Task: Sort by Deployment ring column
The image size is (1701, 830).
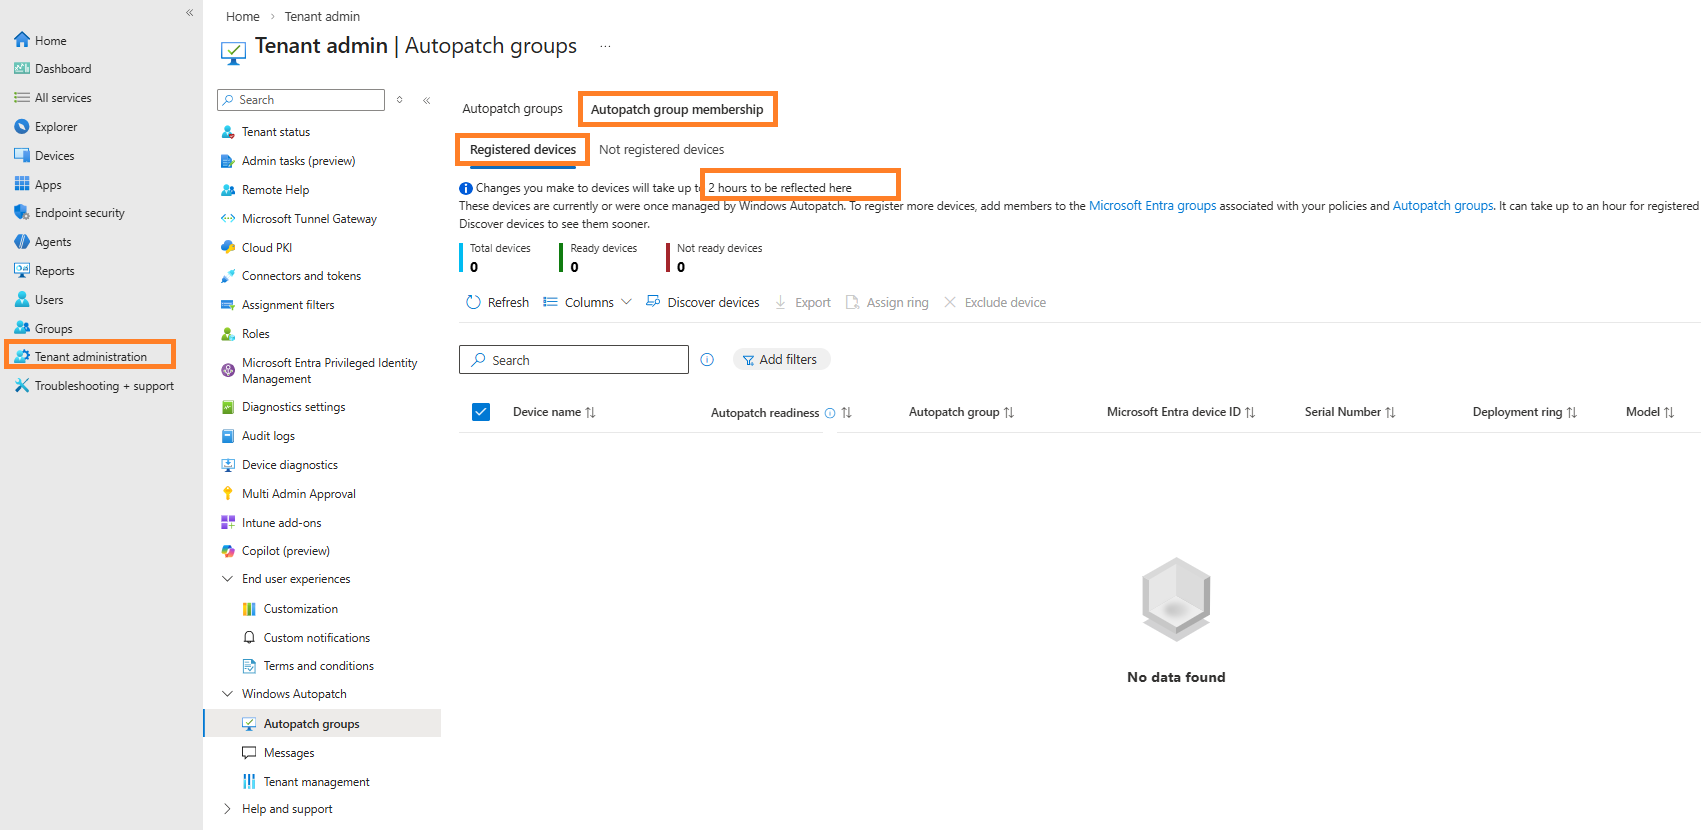Action: 1525,412
